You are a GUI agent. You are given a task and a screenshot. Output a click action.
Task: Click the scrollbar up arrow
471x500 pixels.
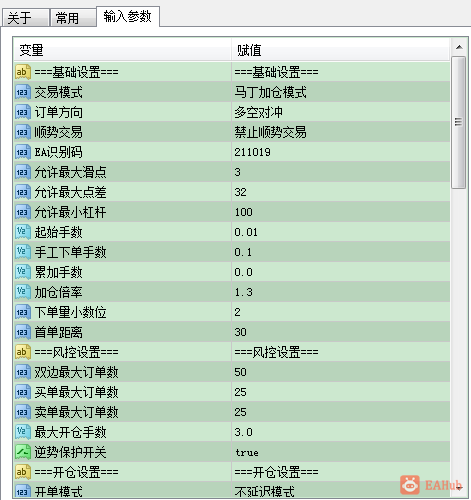[x=459, y=47]
